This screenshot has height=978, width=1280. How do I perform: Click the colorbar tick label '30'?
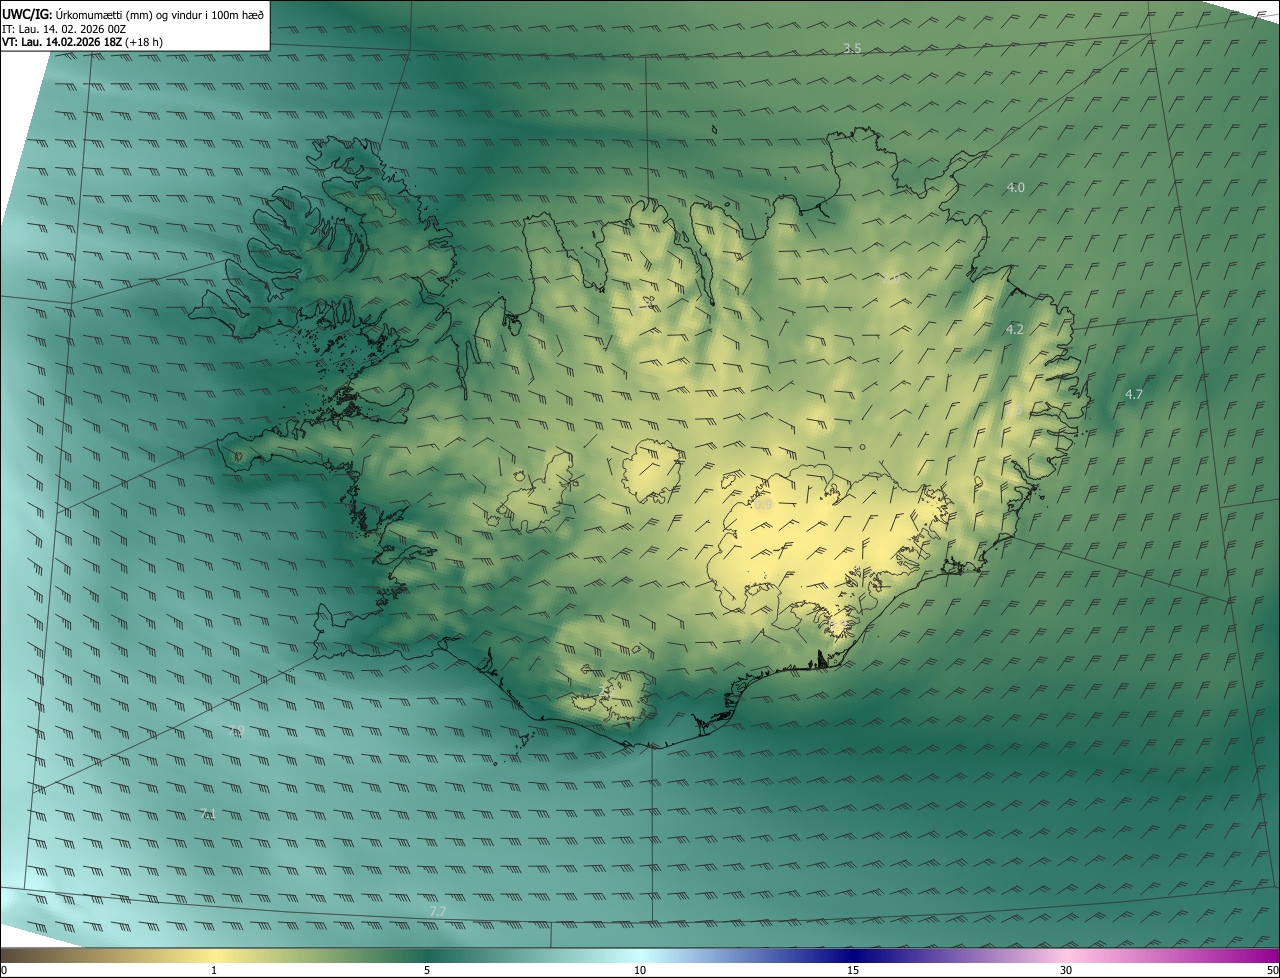tap(1066, 970)
